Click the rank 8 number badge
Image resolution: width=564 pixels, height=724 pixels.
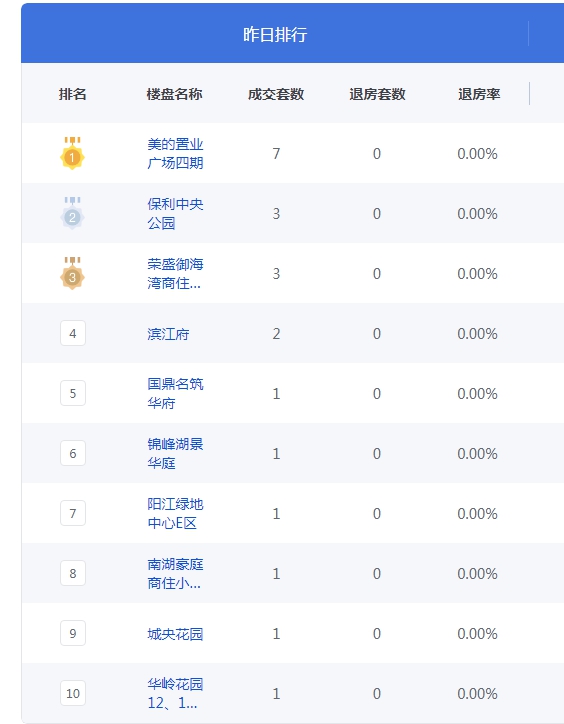(73, 573)
